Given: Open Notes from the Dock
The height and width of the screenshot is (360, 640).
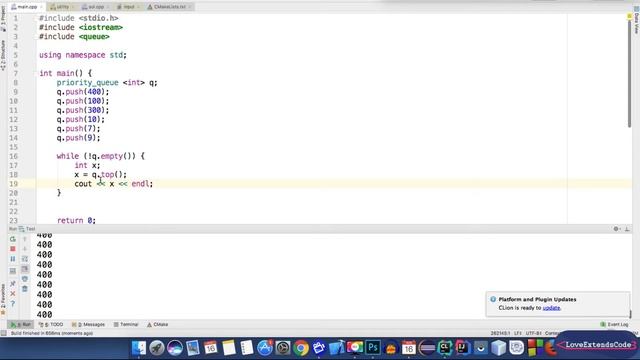Looking at the screenshot, I should click(229, 348).
